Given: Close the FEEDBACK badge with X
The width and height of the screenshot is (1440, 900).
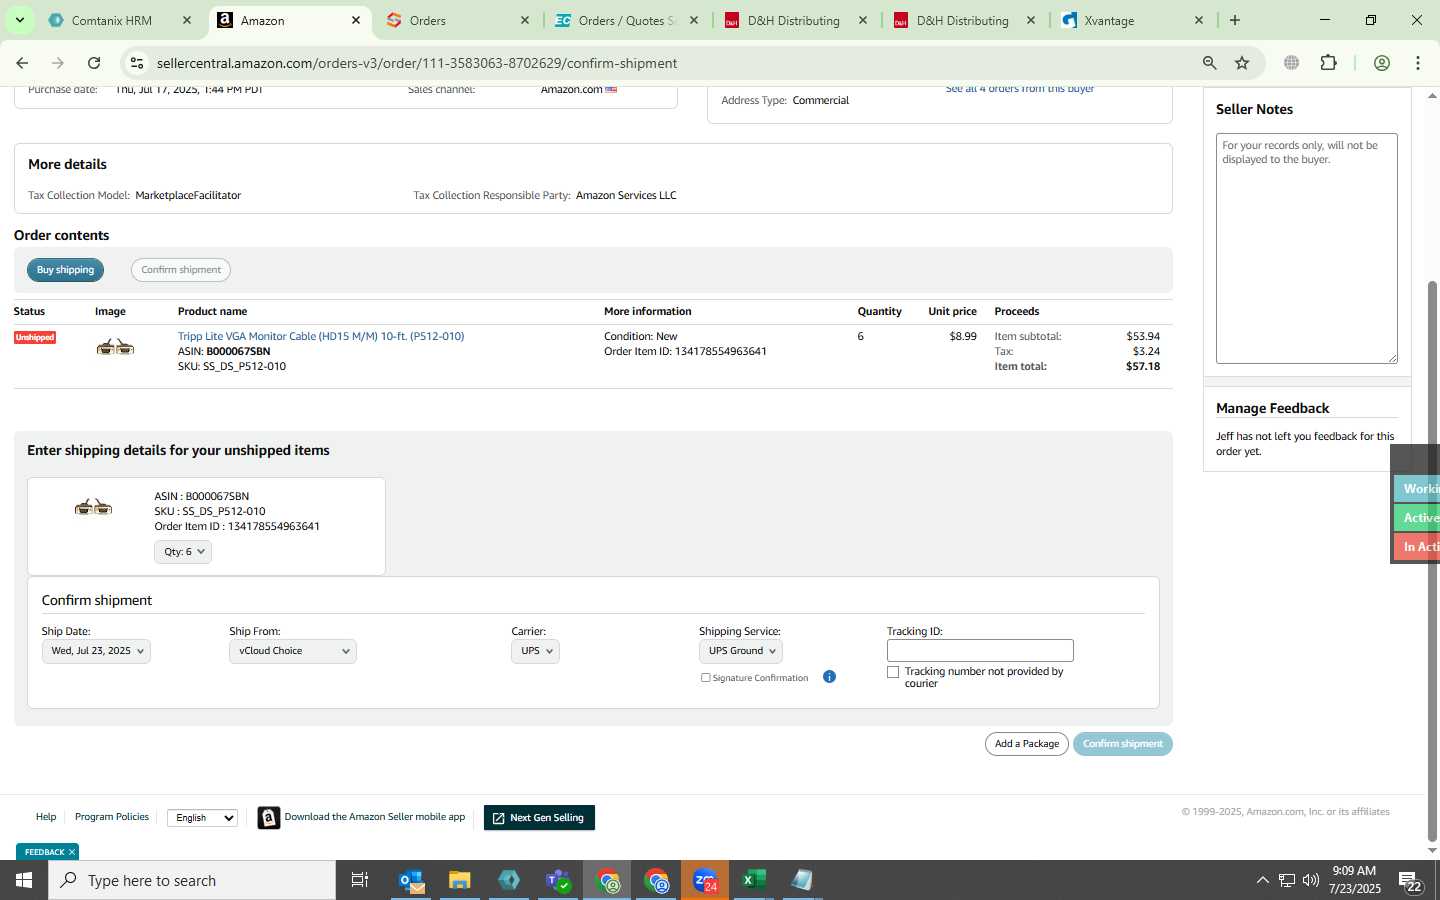Looking at the screenshot, I should coord(72,852).
